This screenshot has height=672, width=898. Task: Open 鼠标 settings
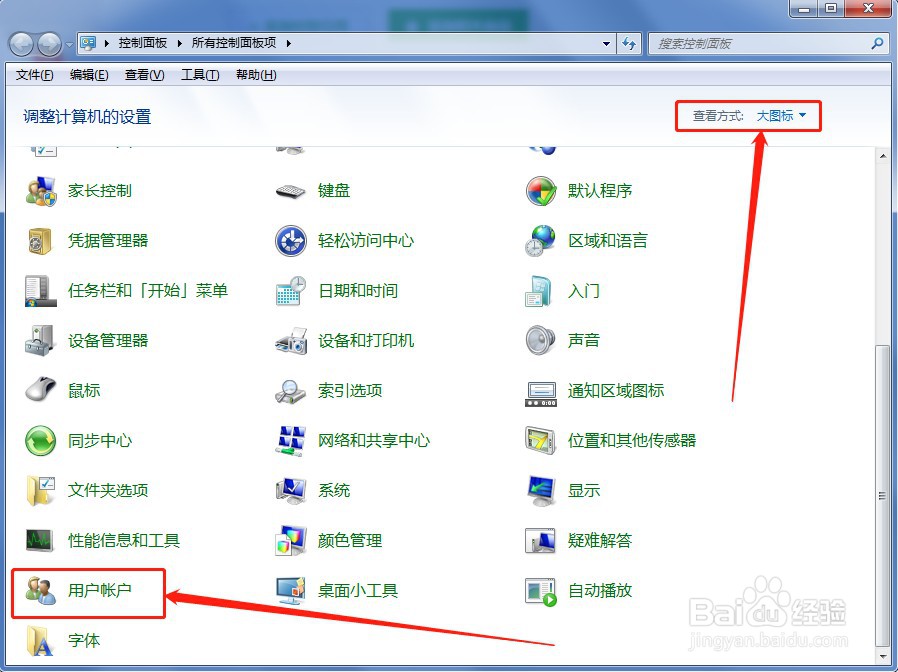(x=83, y=390)
